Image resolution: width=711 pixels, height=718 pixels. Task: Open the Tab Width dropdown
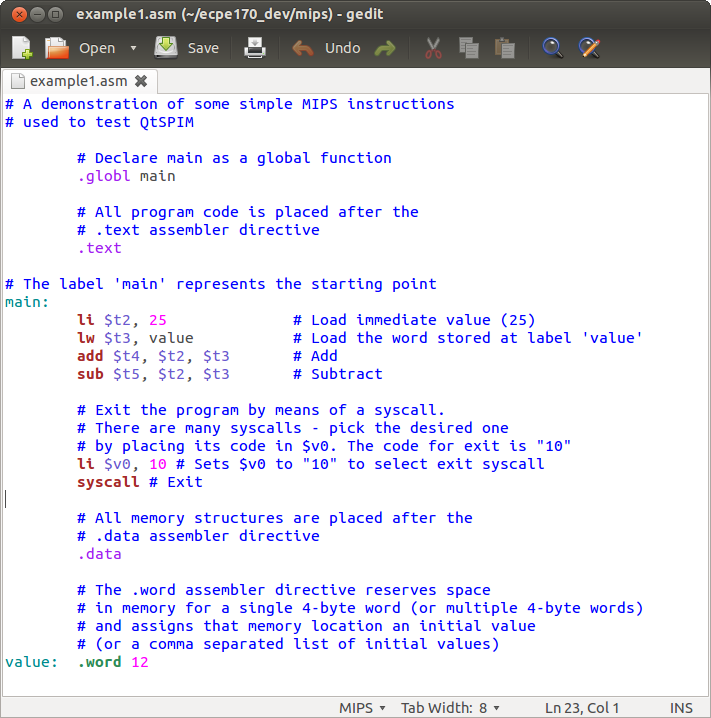449,707
